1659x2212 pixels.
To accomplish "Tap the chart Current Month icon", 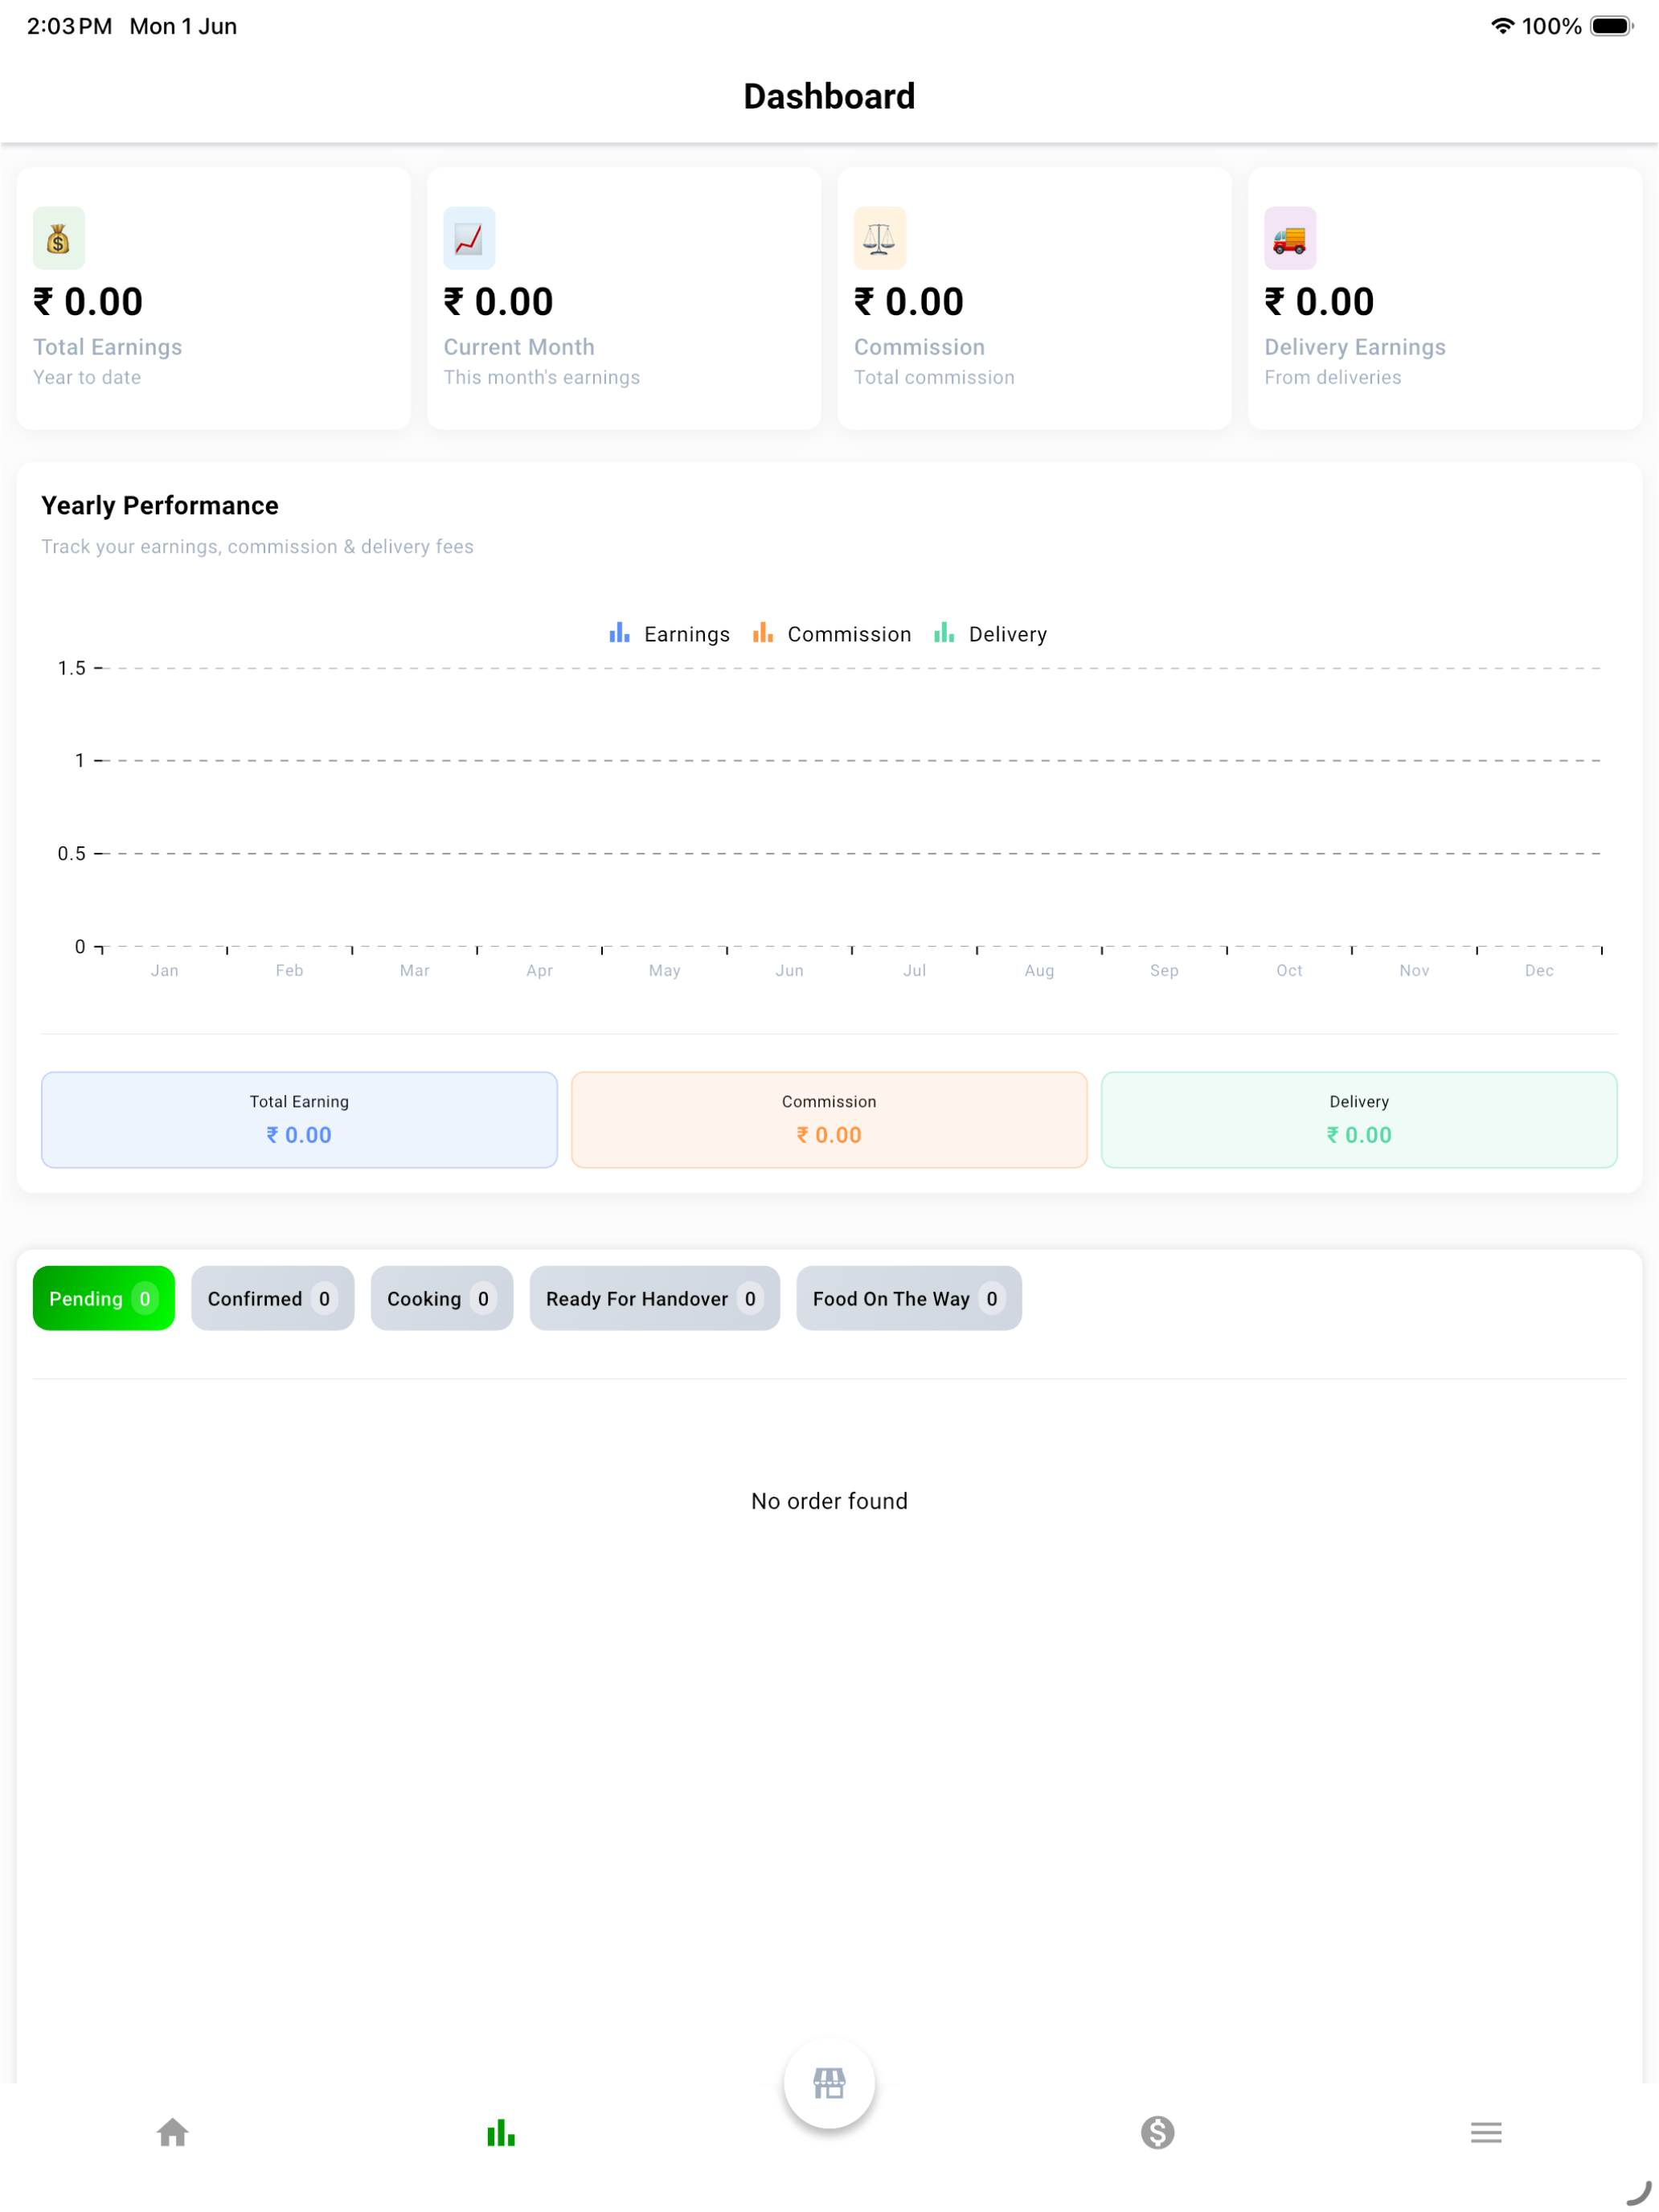I will [469, 238].
